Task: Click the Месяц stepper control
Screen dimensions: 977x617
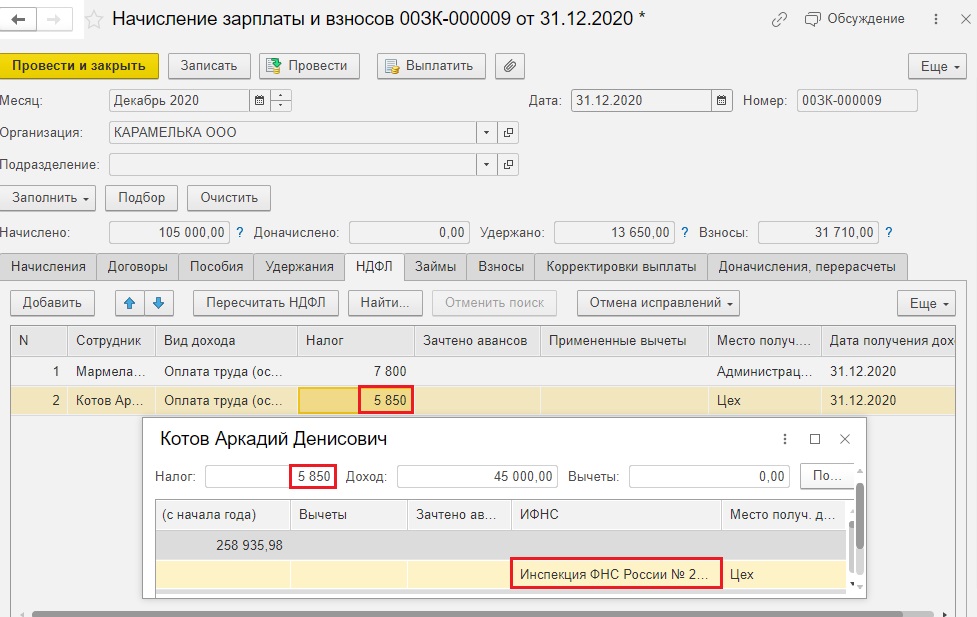Action: coord(281,100)
